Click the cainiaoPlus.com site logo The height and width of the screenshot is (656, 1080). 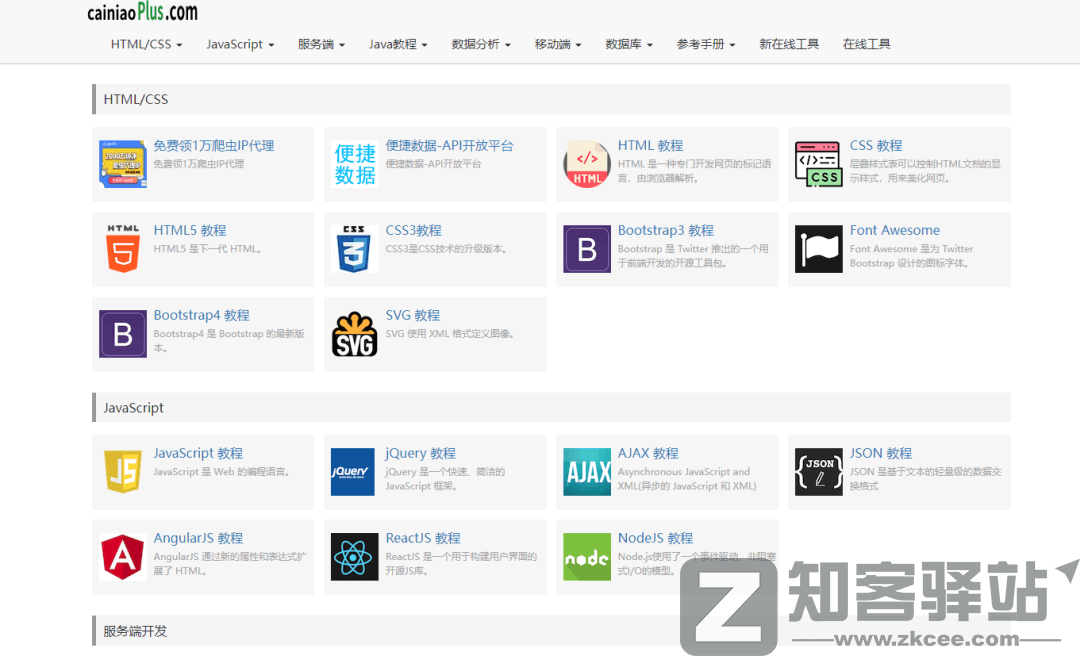(x=142, y=12)
